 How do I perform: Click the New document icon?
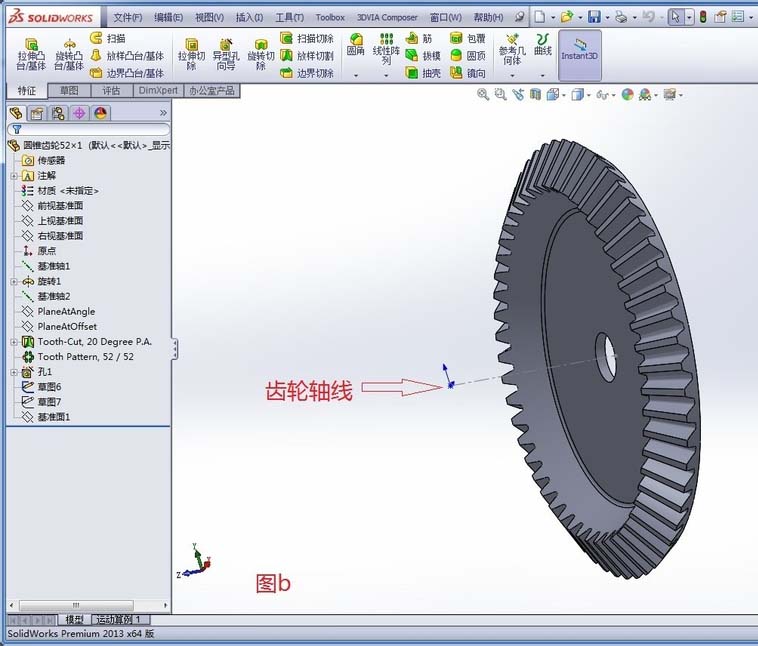539,17
